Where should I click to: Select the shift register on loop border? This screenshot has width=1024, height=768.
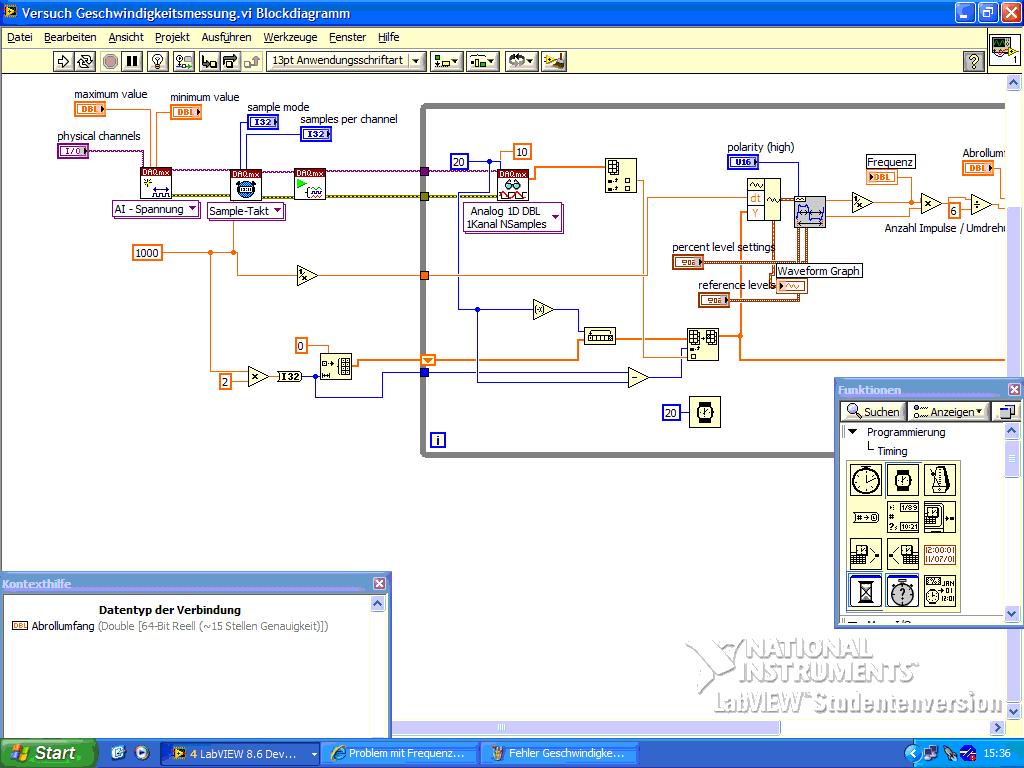[x=428, y=360]
